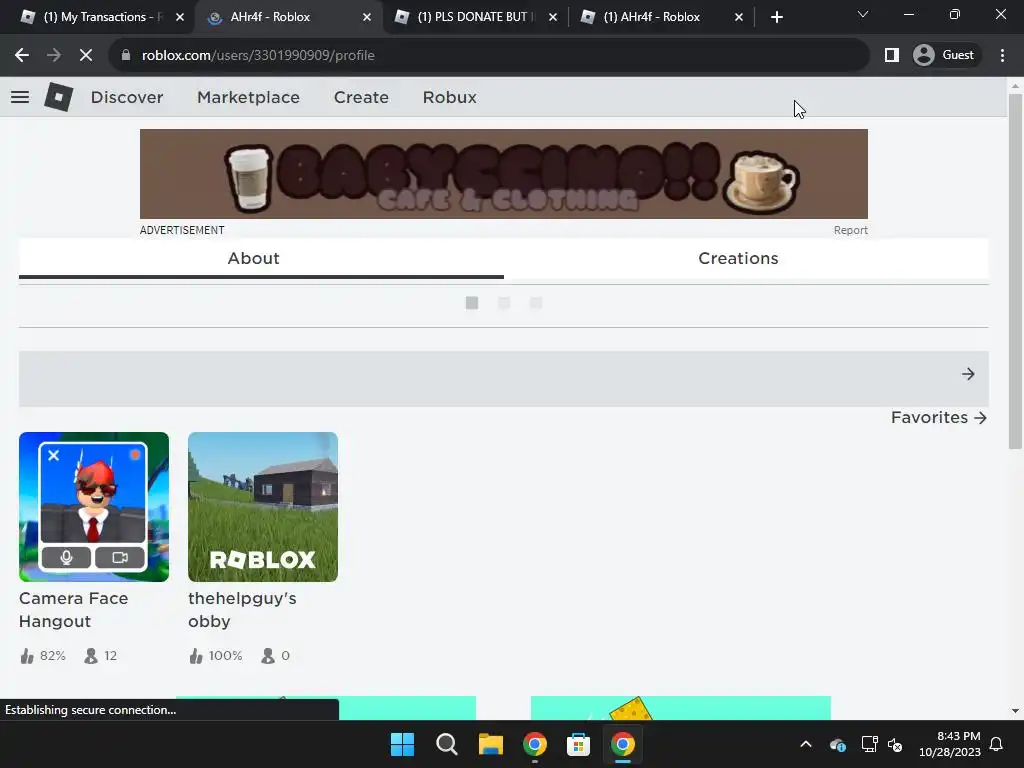Click the page vertical scrollbar thumb
This screenshot has width=1024, height=768.
(x=1015, y=271)
